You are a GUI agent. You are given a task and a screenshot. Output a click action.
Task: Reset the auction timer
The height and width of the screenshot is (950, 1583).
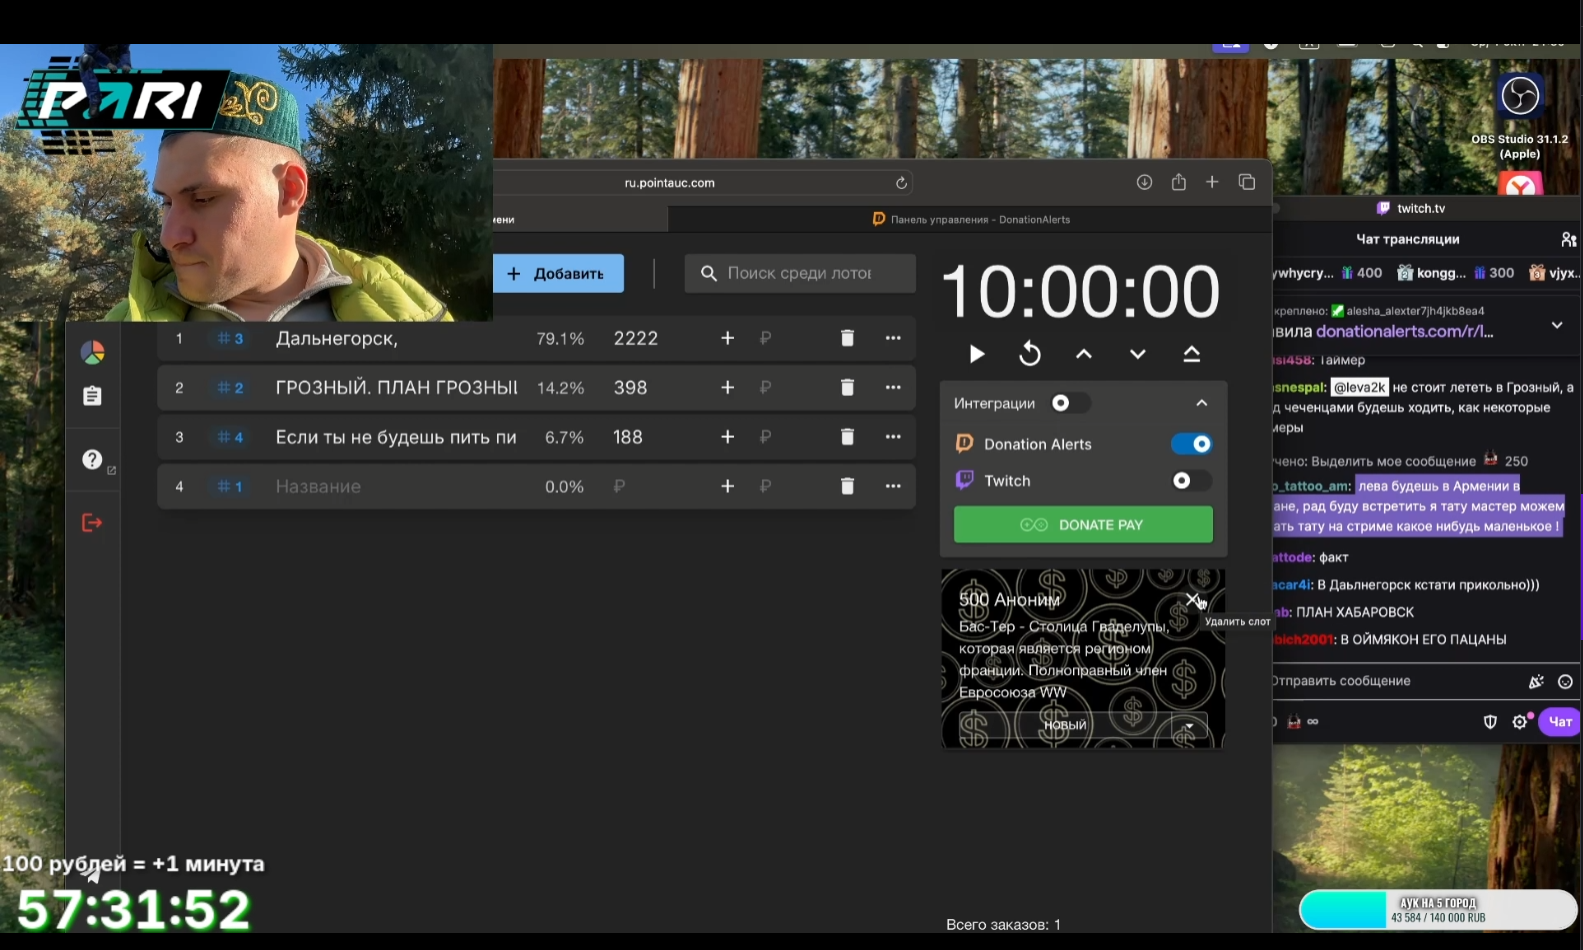(x=1030, y=354)
